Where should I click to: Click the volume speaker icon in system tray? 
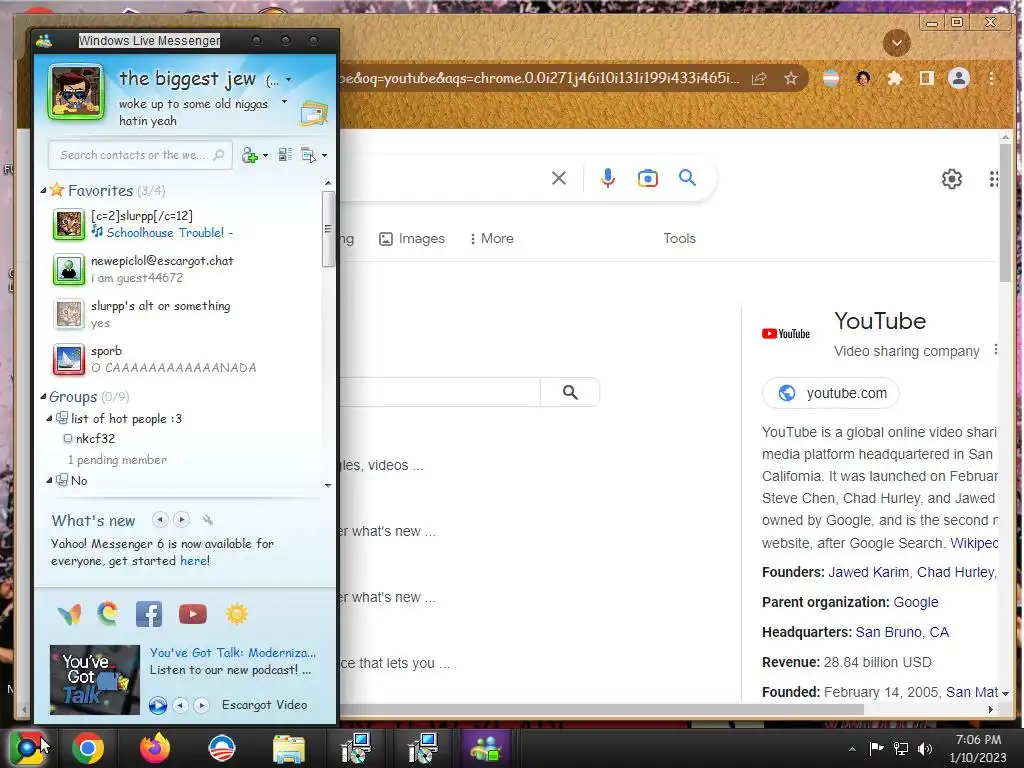click(x=925, y=748)
